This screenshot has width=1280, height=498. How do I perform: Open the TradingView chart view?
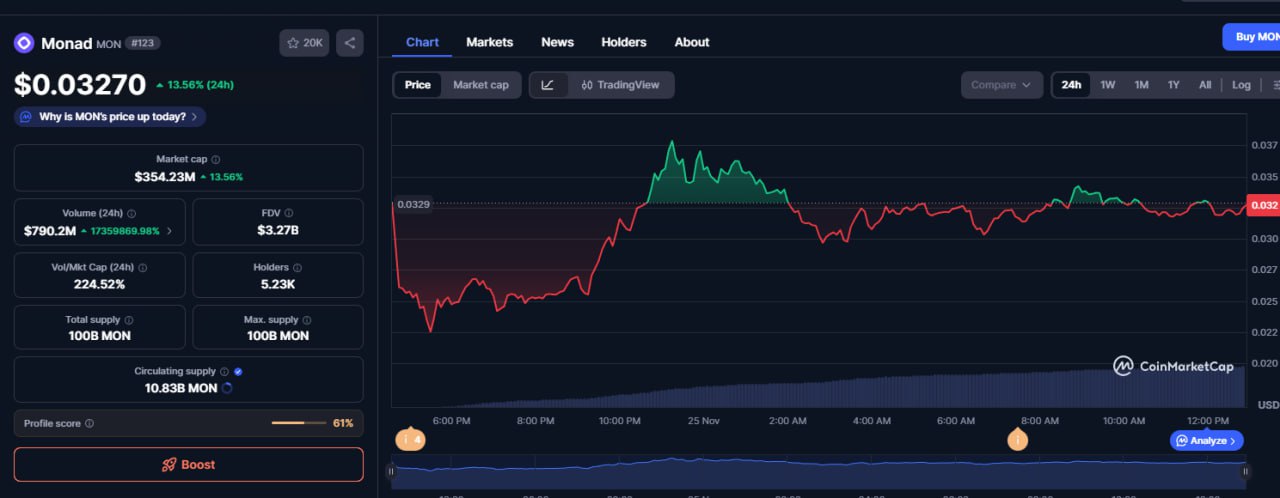(x=620, y=85)
